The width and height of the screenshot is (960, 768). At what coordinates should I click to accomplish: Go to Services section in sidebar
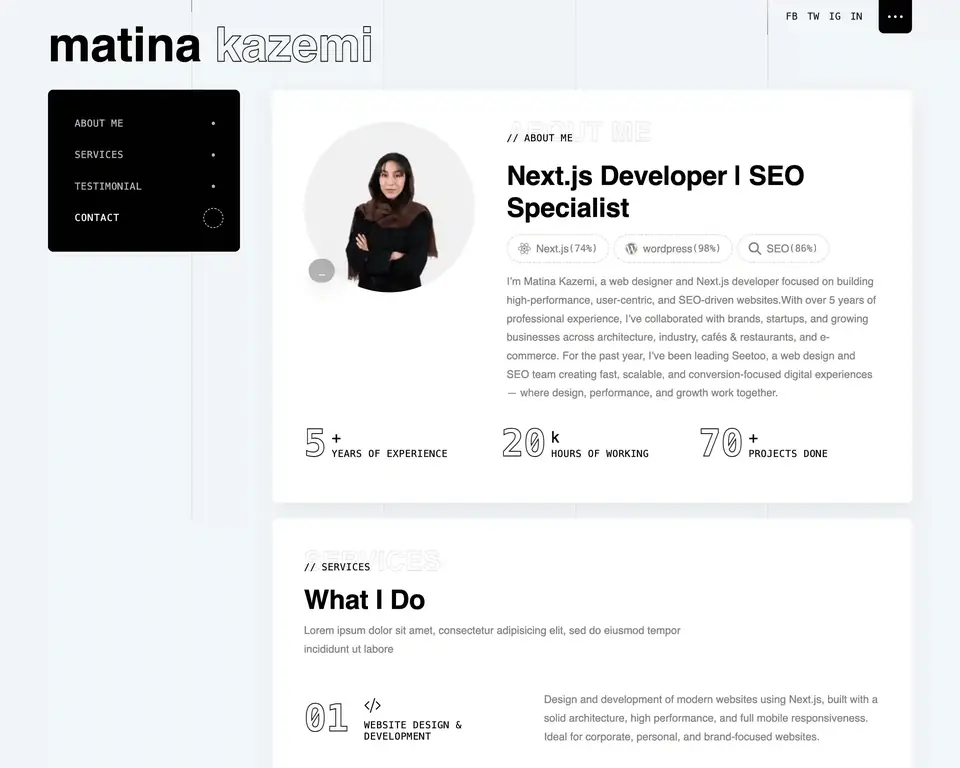[99, 154]
